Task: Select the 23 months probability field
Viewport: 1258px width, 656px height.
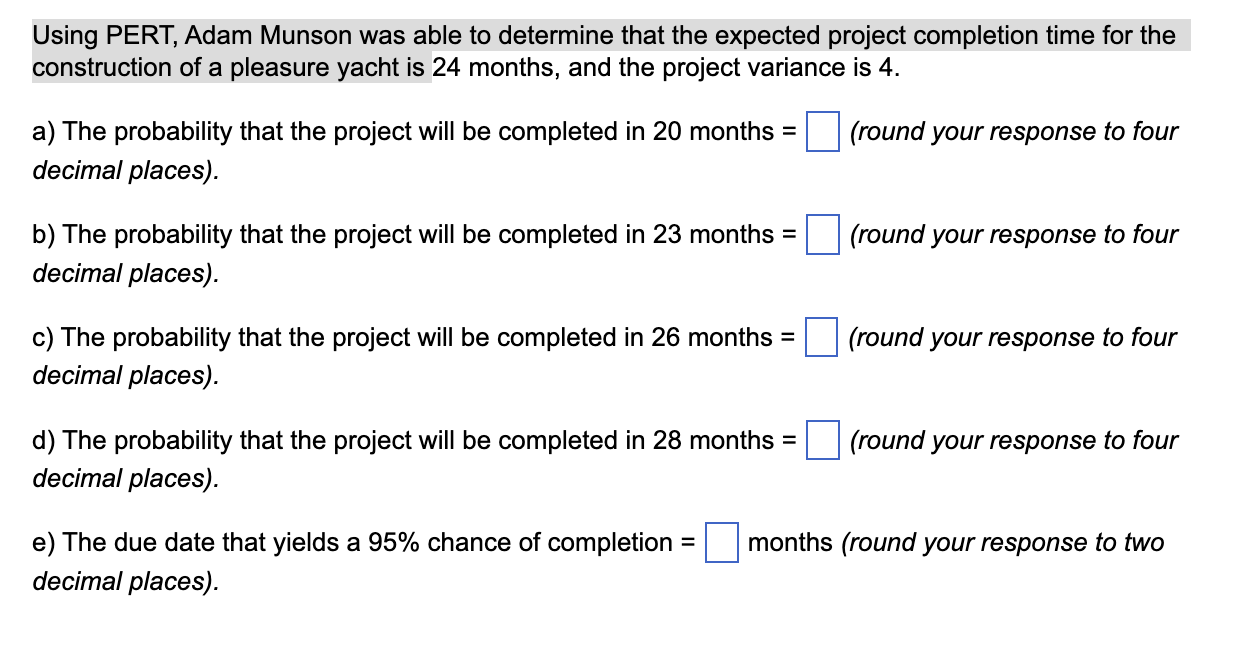Action: (821, 236)
